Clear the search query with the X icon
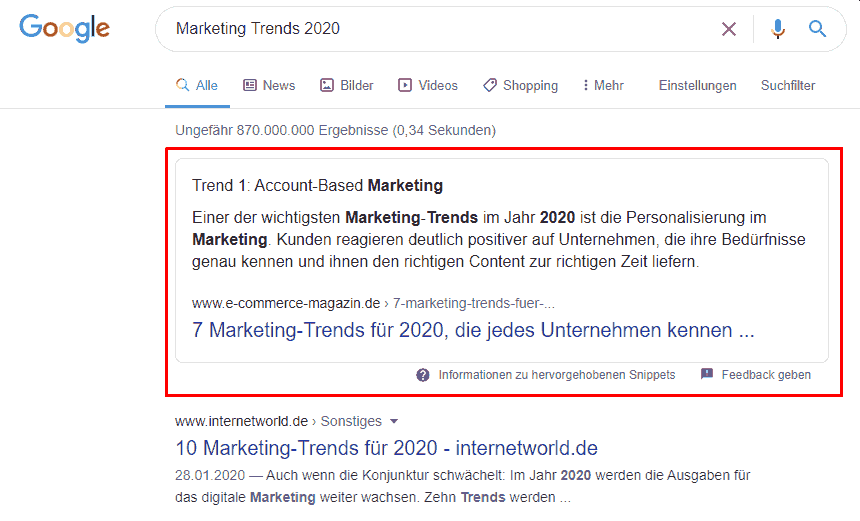Image resolution: width=860 pixels, height=521 pixels. (x=728, y=29)
